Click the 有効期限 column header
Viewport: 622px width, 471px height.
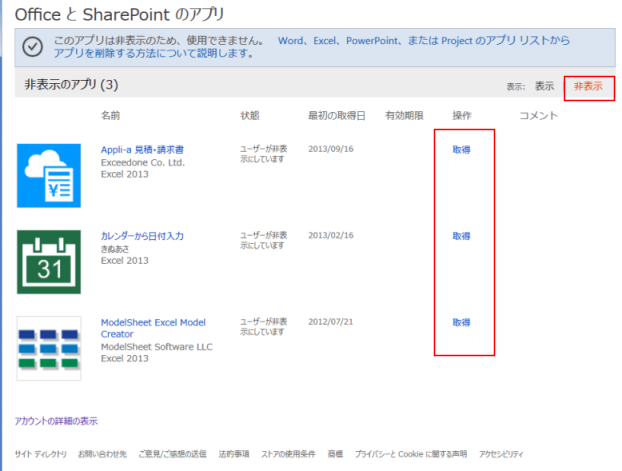(x=404, y=115)
